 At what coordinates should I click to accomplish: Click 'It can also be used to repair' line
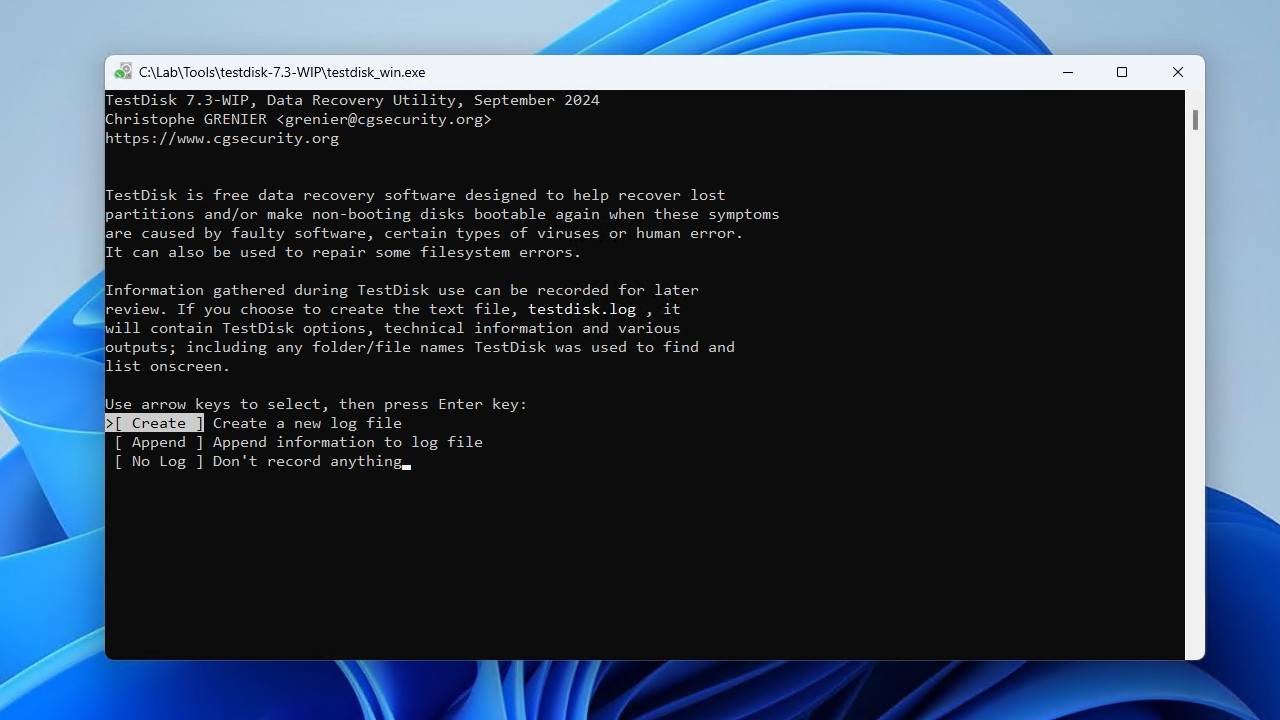coord(343,252)
